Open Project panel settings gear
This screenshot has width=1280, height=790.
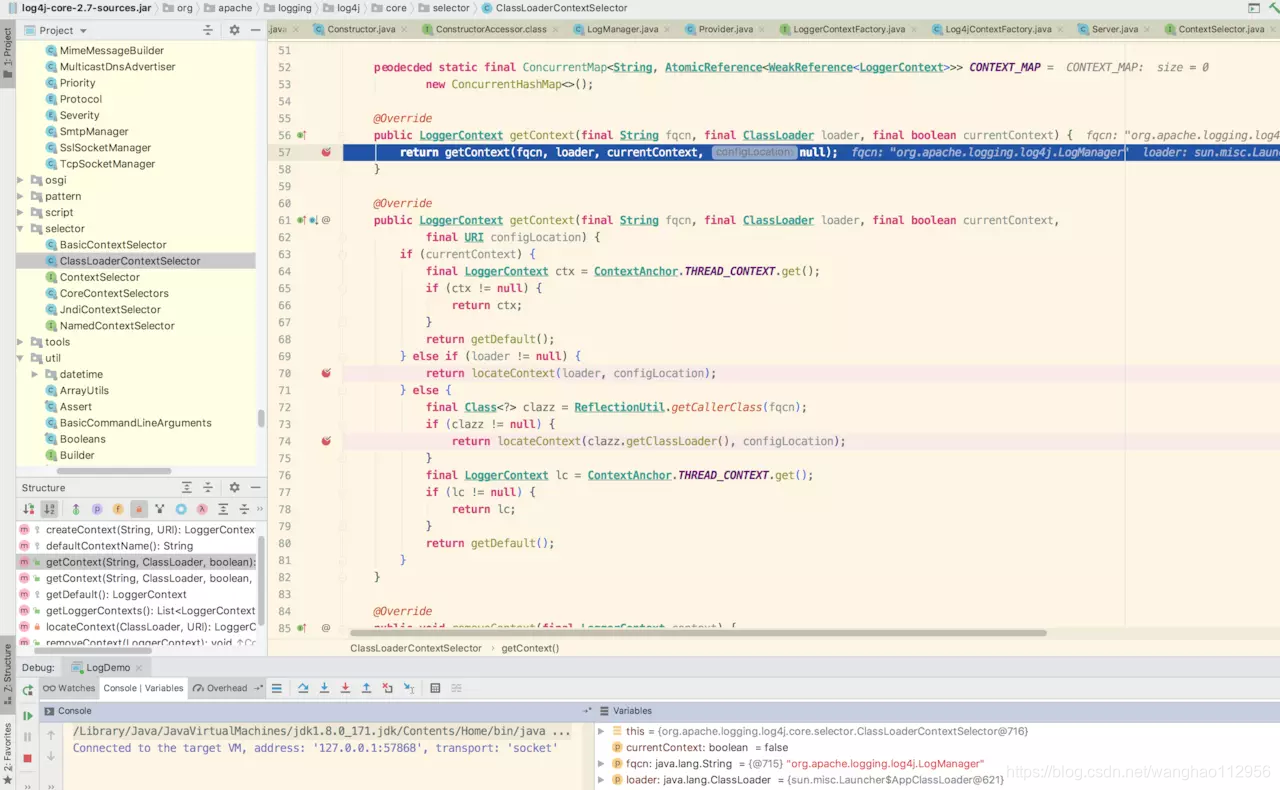235,30
